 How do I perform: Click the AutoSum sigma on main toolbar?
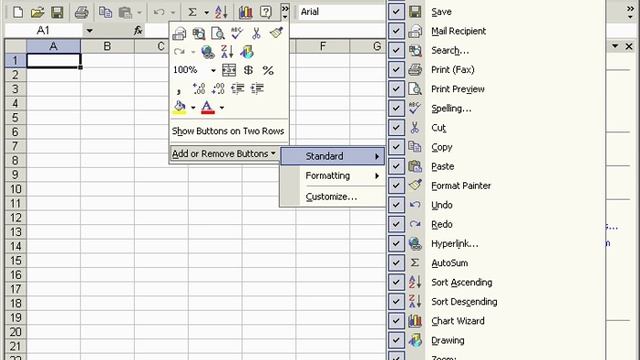(x=192, y=12)
